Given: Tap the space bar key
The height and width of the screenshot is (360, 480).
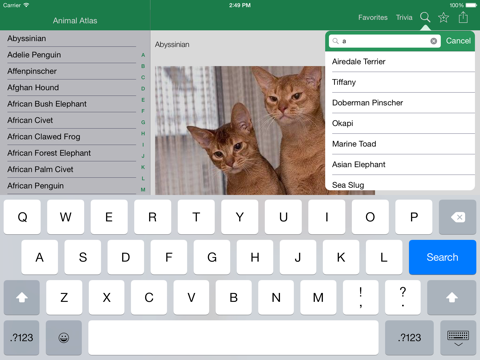Looking at the screenshot, I should coord(233,338).
